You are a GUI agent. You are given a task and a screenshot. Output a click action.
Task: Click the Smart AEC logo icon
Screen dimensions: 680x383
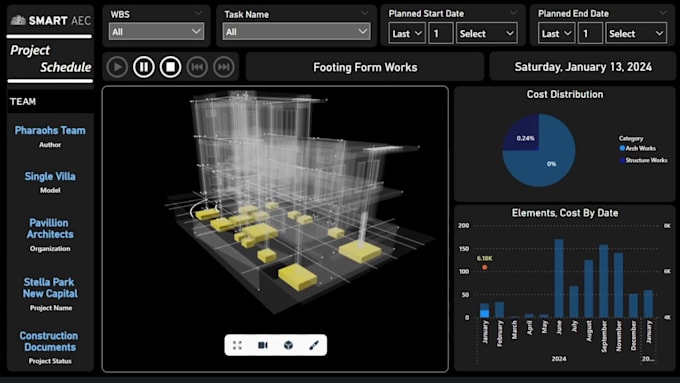(x=18, y=20)
